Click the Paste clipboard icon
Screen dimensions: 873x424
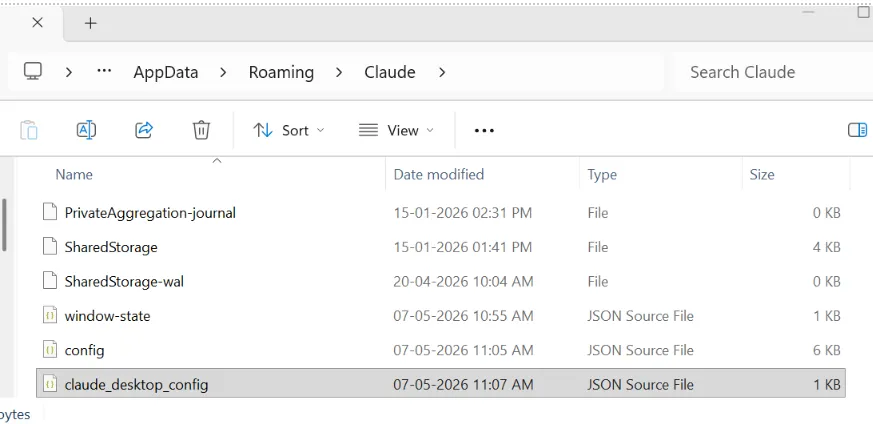(x=29, y=130)
